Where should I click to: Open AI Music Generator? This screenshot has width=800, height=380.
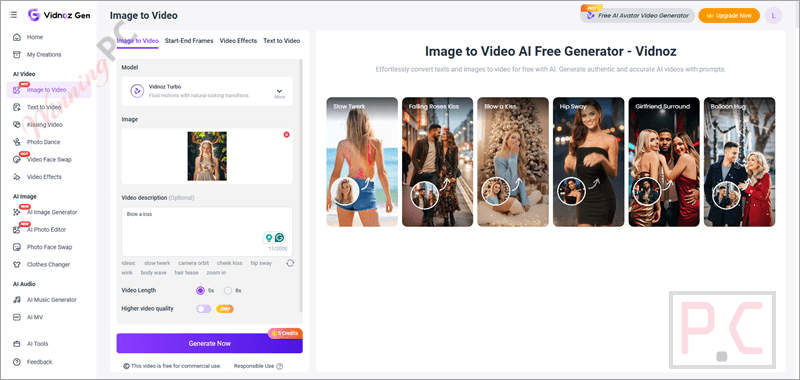pos(51,300)
